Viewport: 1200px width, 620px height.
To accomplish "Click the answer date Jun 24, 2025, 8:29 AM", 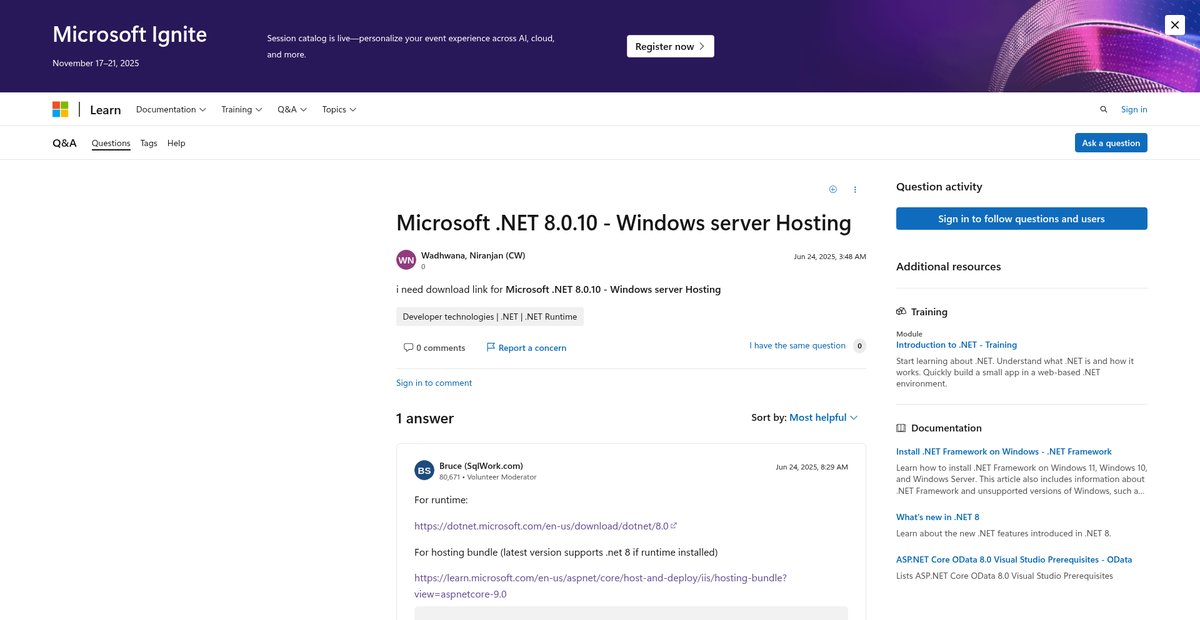I will coord(812,467).
